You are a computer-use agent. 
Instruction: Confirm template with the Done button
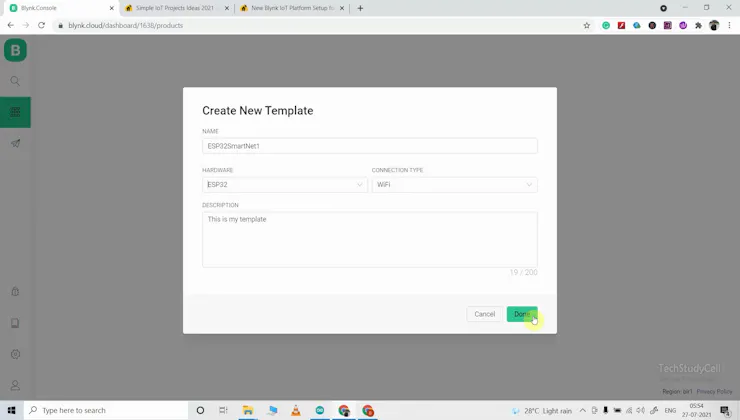[522, 314]
